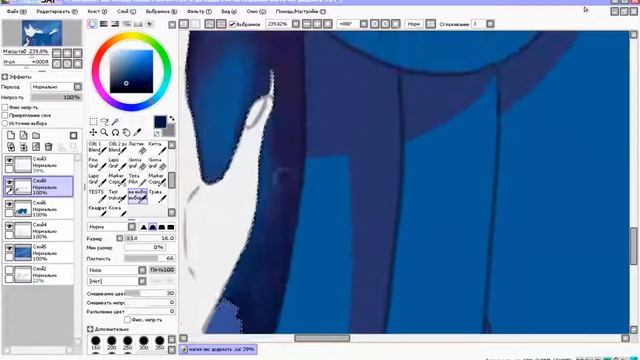
Task: Show the color wheel panel
Action: [x=92, y=24]
